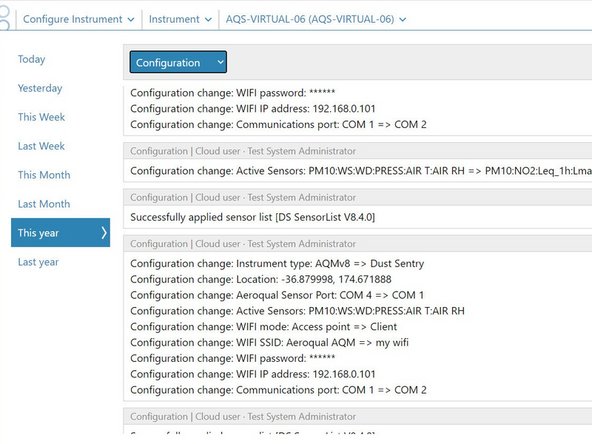592x444 pixels.
Task: Click 'WIFI SSID: Aeroqual AQM => my wifi' line
Action: (x=269, y=343)
